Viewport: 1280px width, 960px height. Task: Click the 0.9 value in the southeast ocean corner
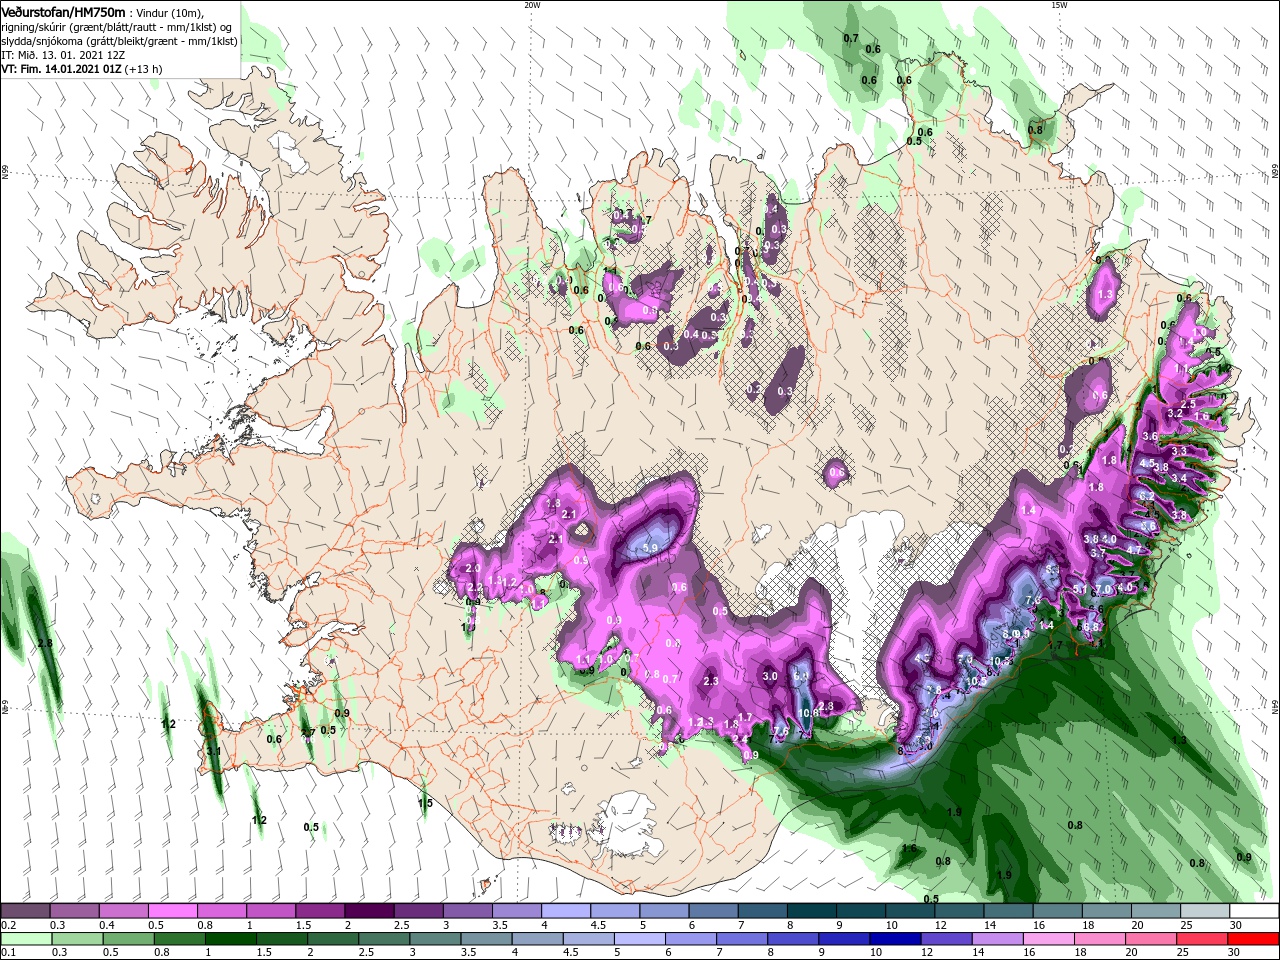tap(1243, 857)
